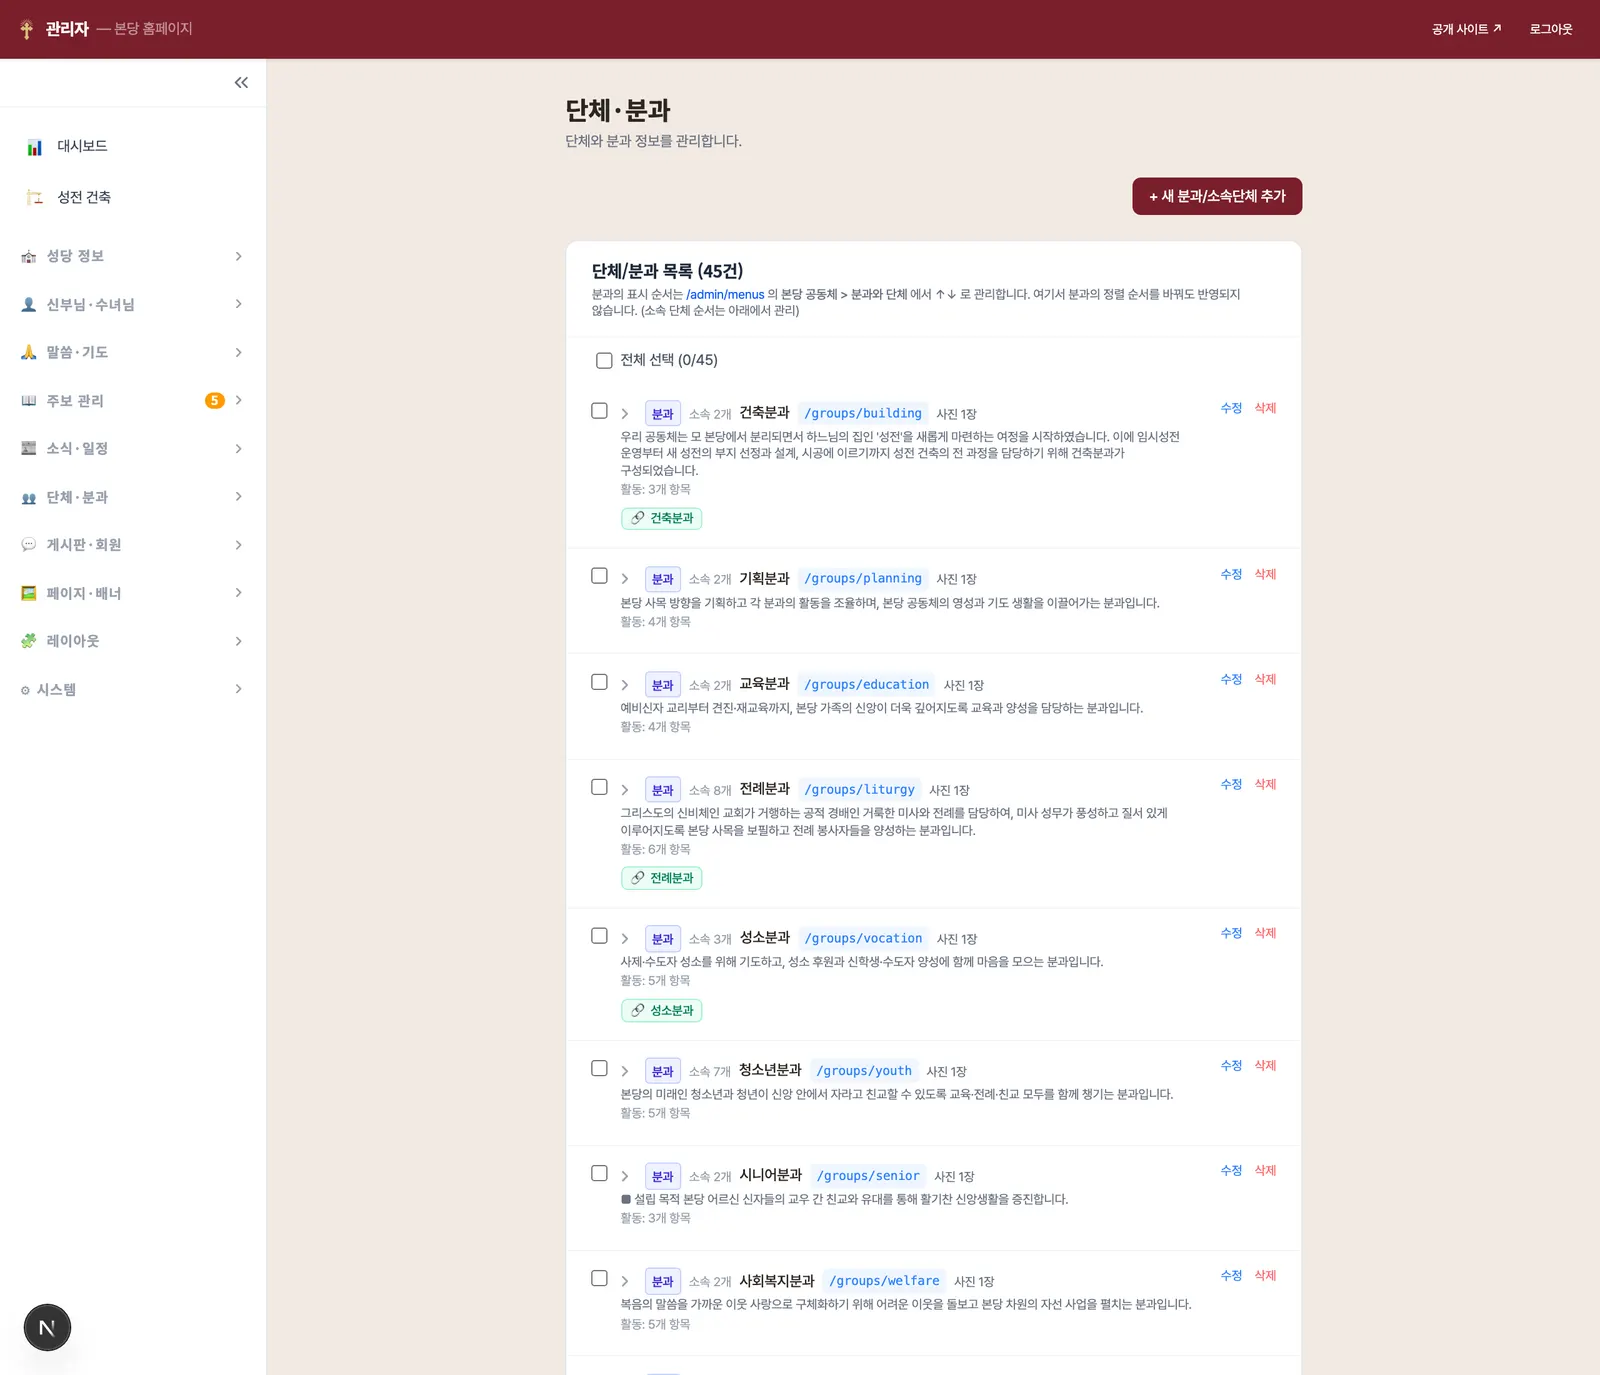Image resolution: width=1600 pixels, height=1375 pixels.
Task: Click 사진 1장 on 교육분과 row
Action: click(x=964, y=685)
